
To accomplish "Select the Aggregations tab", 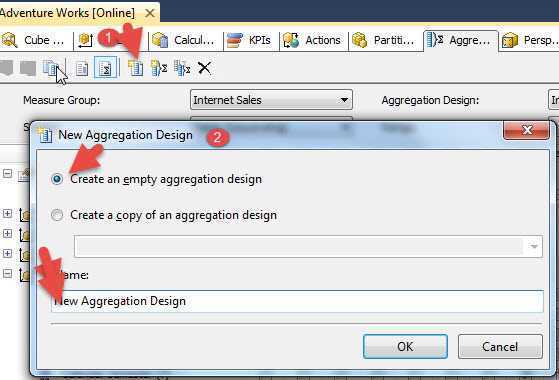I will tap(460, 40).
